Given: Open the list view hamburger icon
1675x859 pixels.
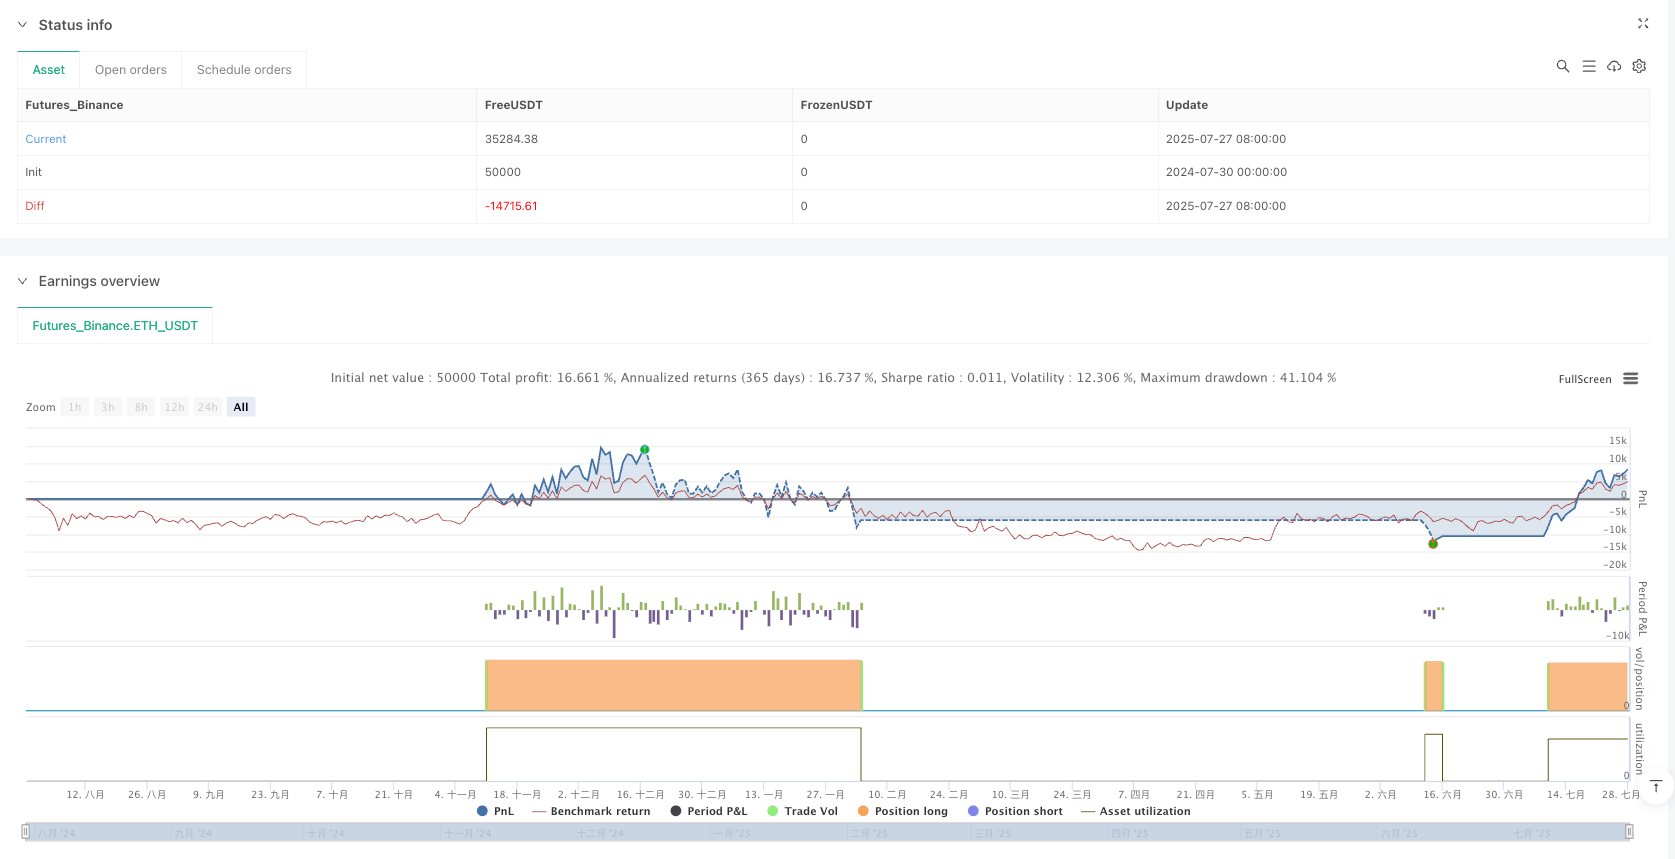Looking at the screenshot, I should pos(1588,66).
